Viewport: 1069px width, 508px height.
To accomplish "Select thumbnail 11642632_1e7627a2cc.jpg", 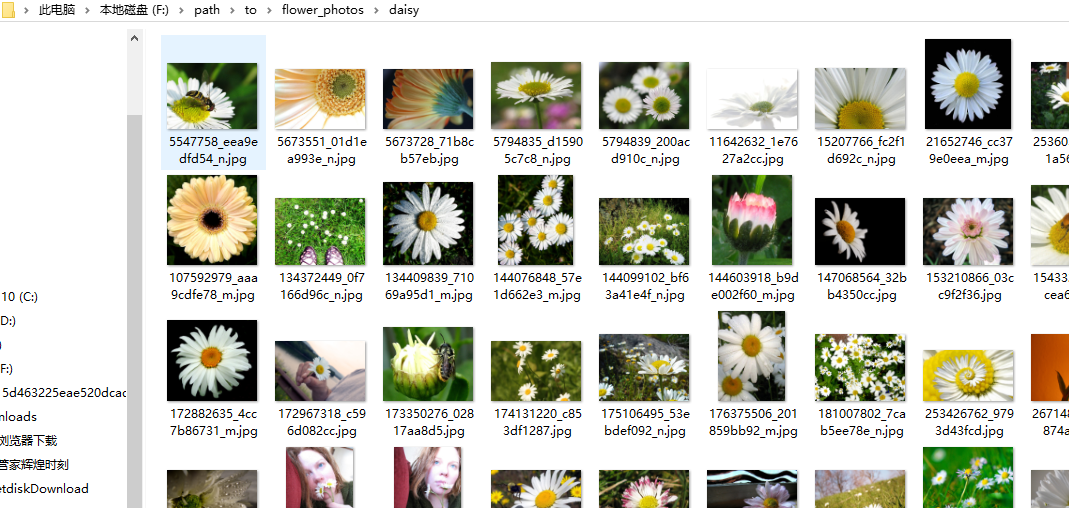I will (752, 100).
